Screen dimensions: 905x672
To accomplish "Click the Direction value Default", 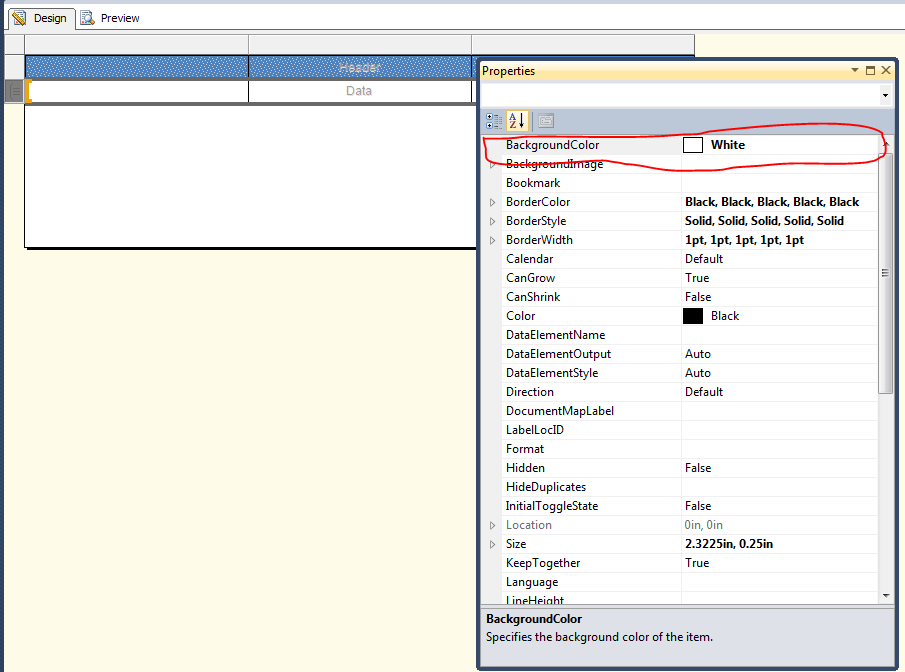I will point(704,392).
